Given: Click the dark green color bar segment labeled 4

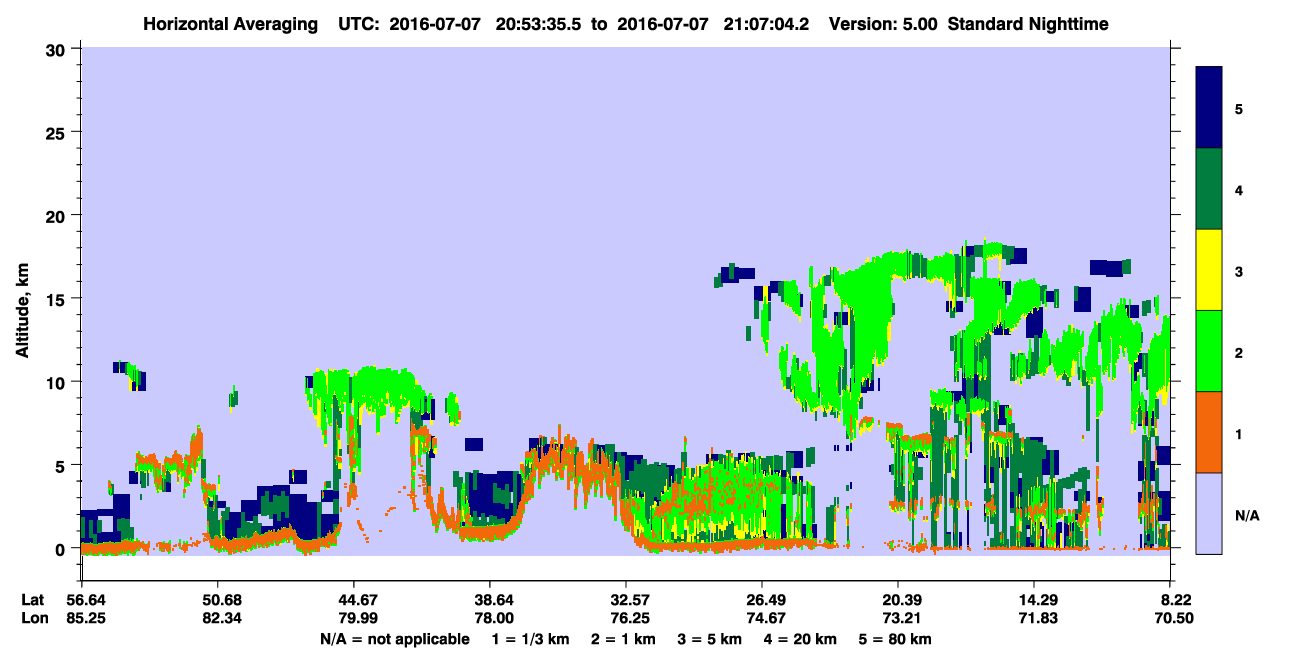Looking at the screenshot, I should (x=1209, y=189).
